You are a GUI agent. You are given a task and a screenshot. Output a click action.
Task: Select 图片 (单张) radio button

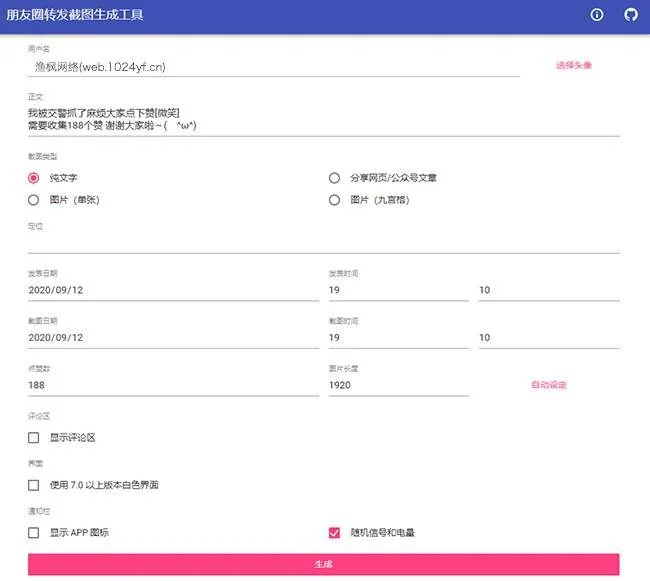coord(34,200)
